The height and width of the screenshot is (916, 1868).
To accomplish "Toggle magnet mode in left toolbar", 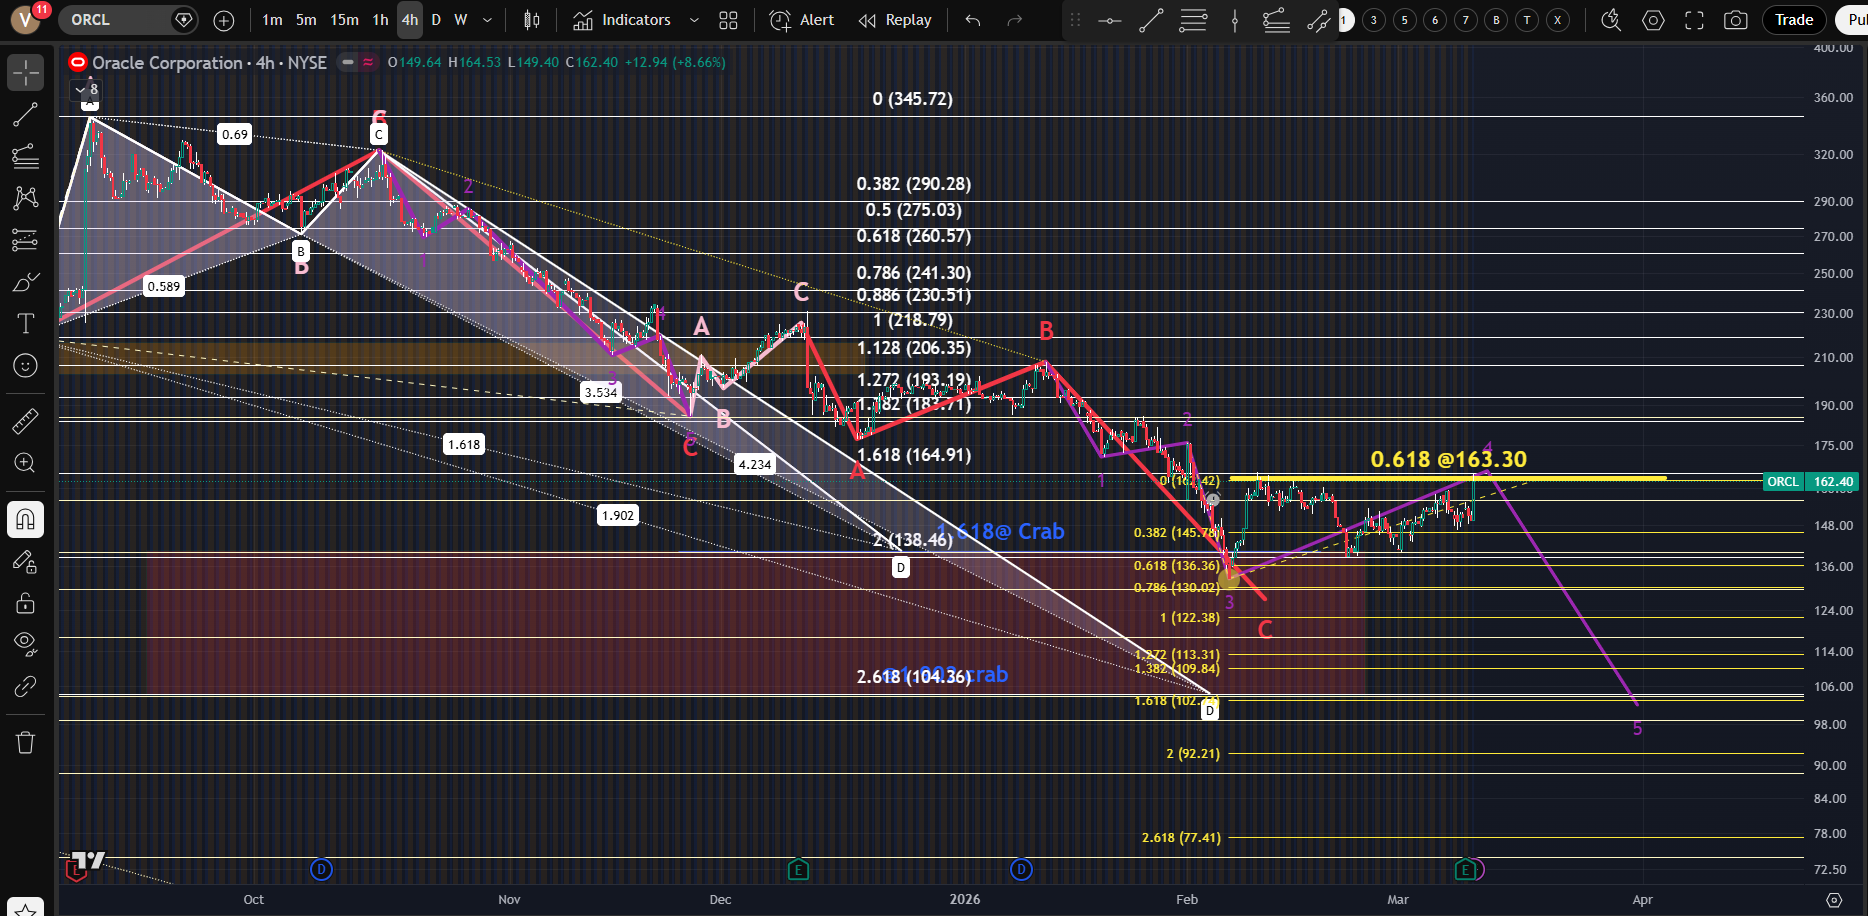I will tap(25, 519).
